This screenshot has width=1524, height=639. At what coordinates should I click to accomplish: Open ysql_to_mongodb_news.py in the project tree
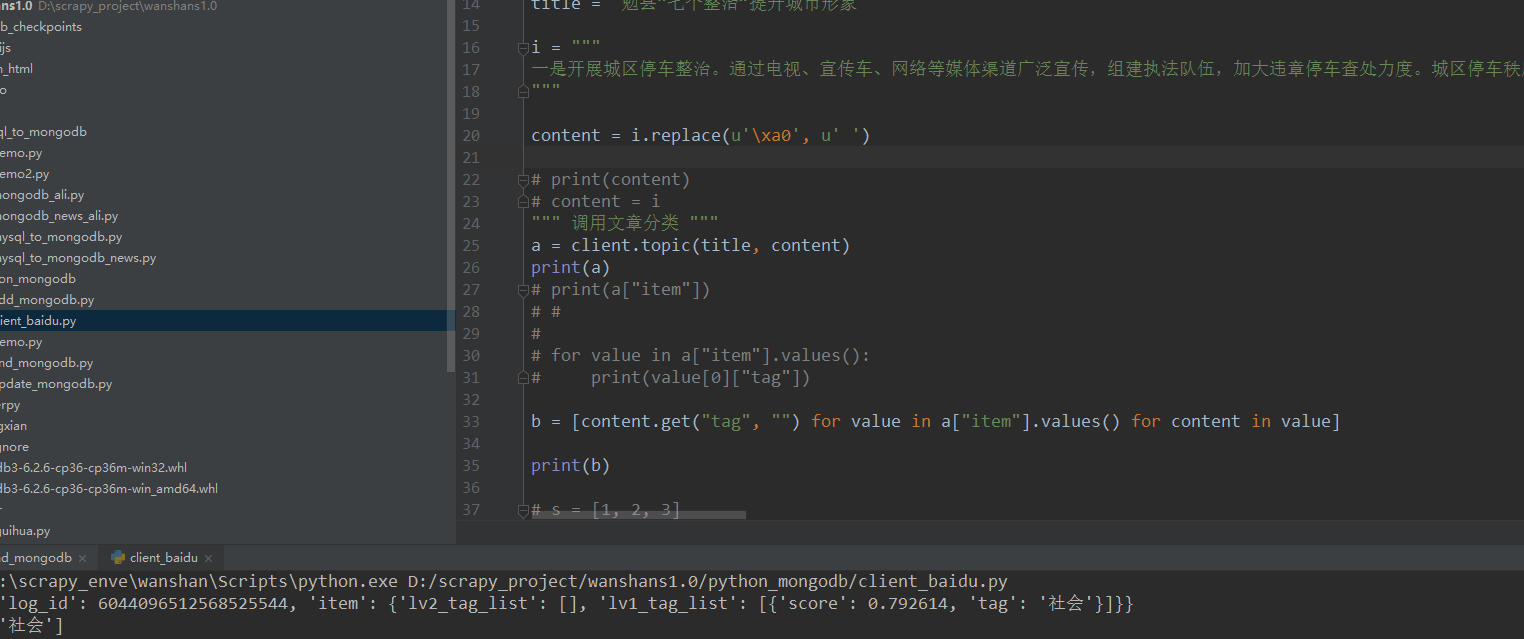(x=78, y=258)
